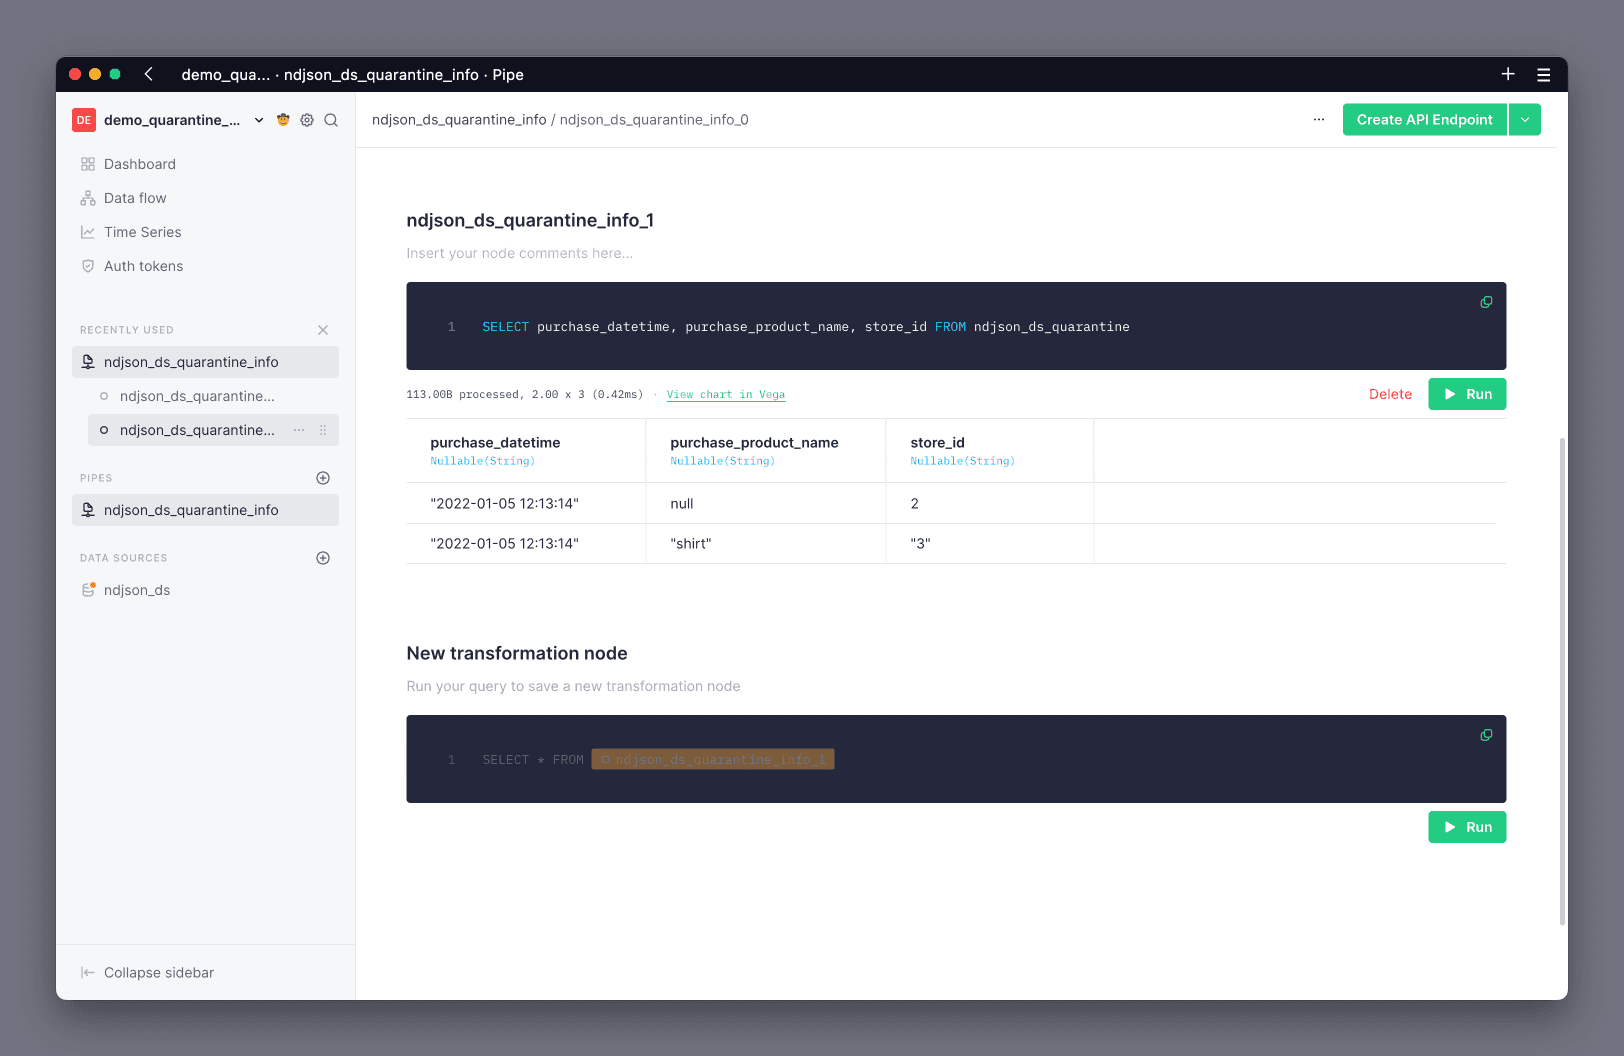Go back using the title bar arrow
This screenshot has height=1056, width=1624.
(148, 74)
